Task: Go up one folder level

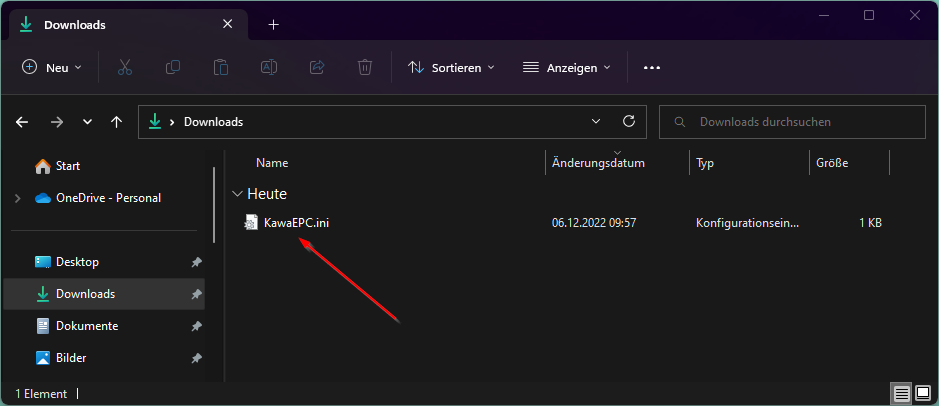Action: coord(117,122)
